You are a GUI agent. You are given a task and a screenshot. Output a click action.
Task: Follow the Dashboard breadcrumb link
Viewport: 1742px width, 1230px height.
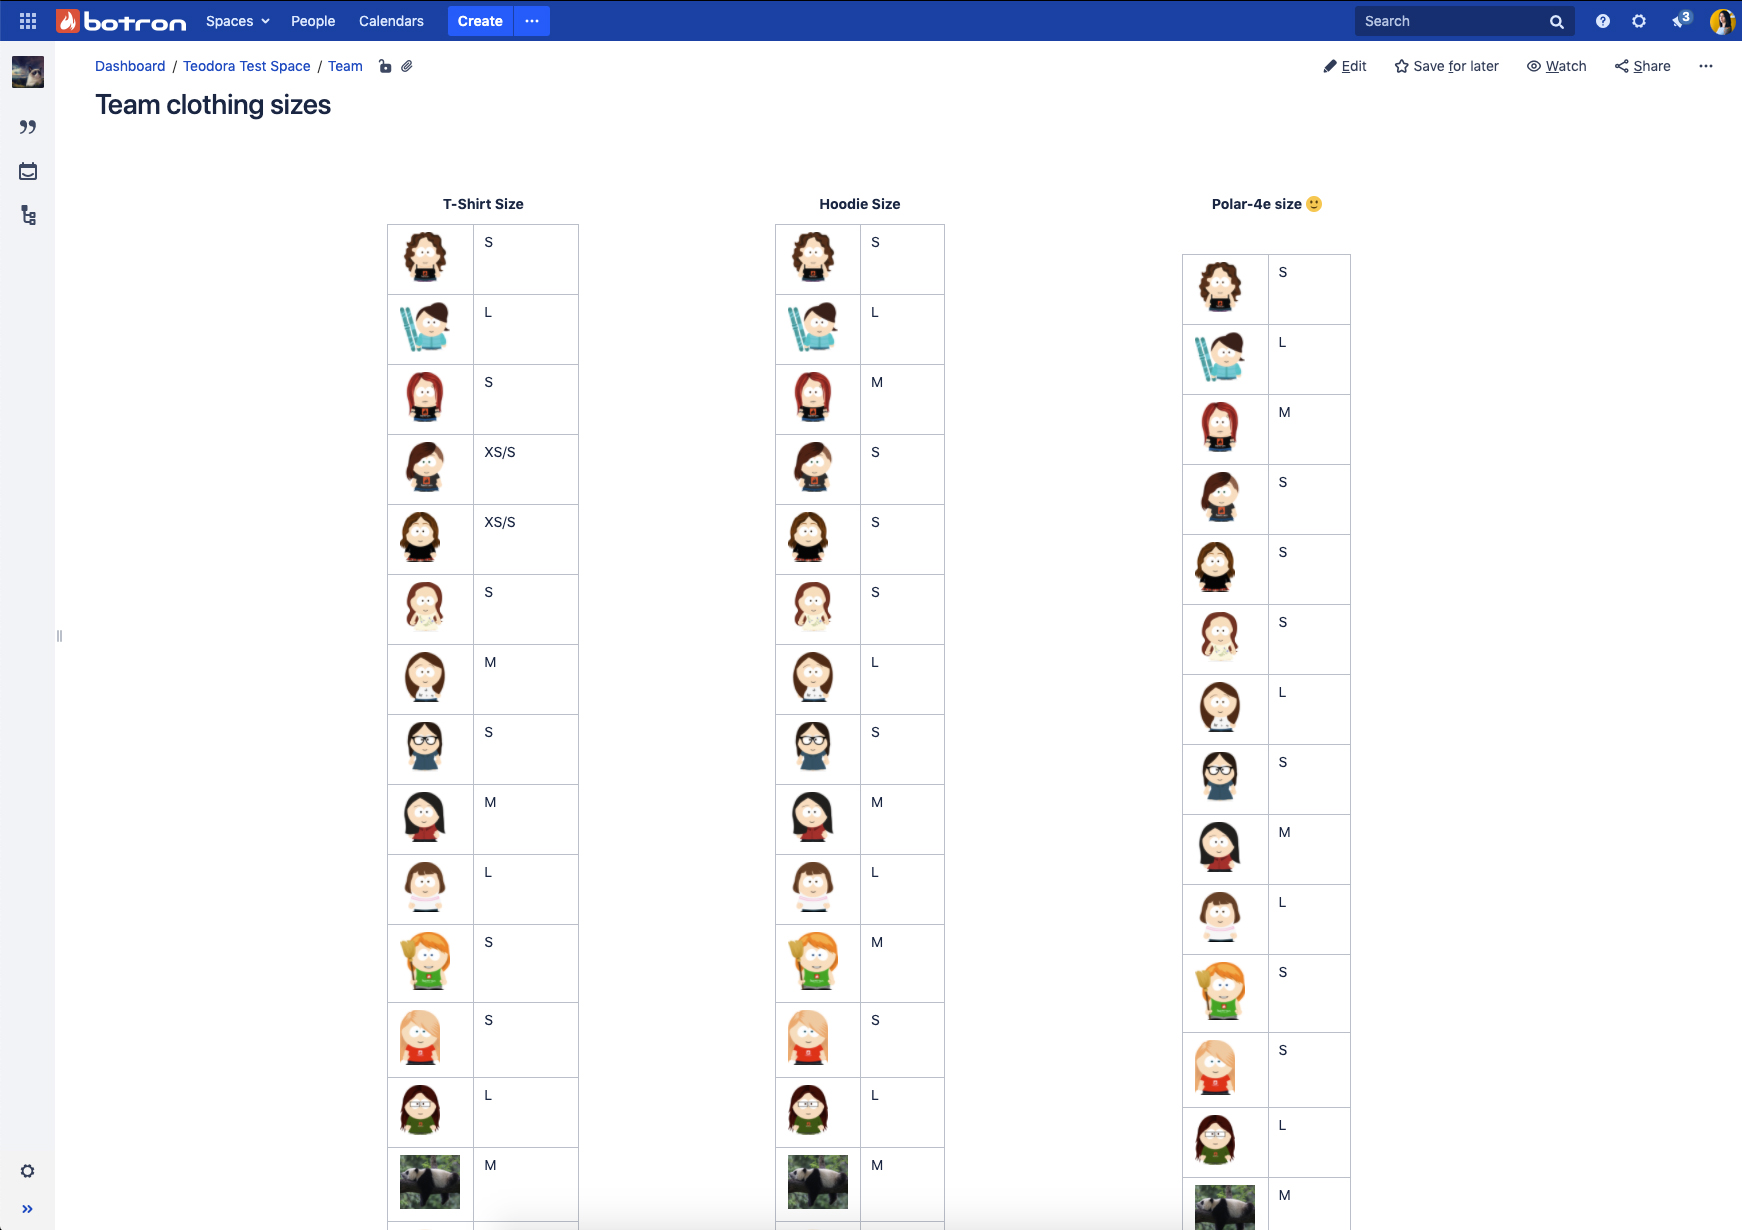130,66
